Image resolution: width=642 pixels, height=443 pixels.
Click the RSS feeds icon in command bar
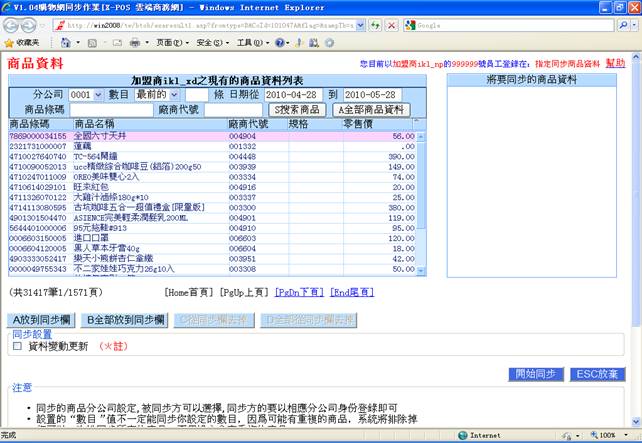93,43
